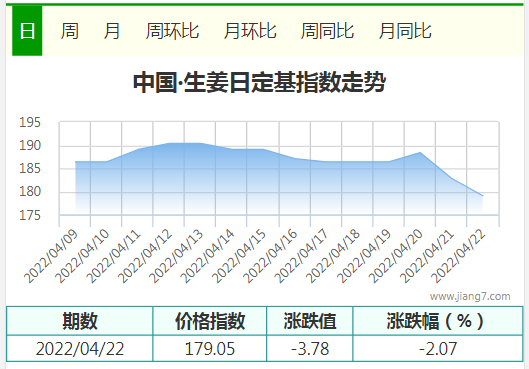The image size is (529, 369).
Task: Click the price index value 179.05
Action: pyautogui.click(x=210, y=349)
